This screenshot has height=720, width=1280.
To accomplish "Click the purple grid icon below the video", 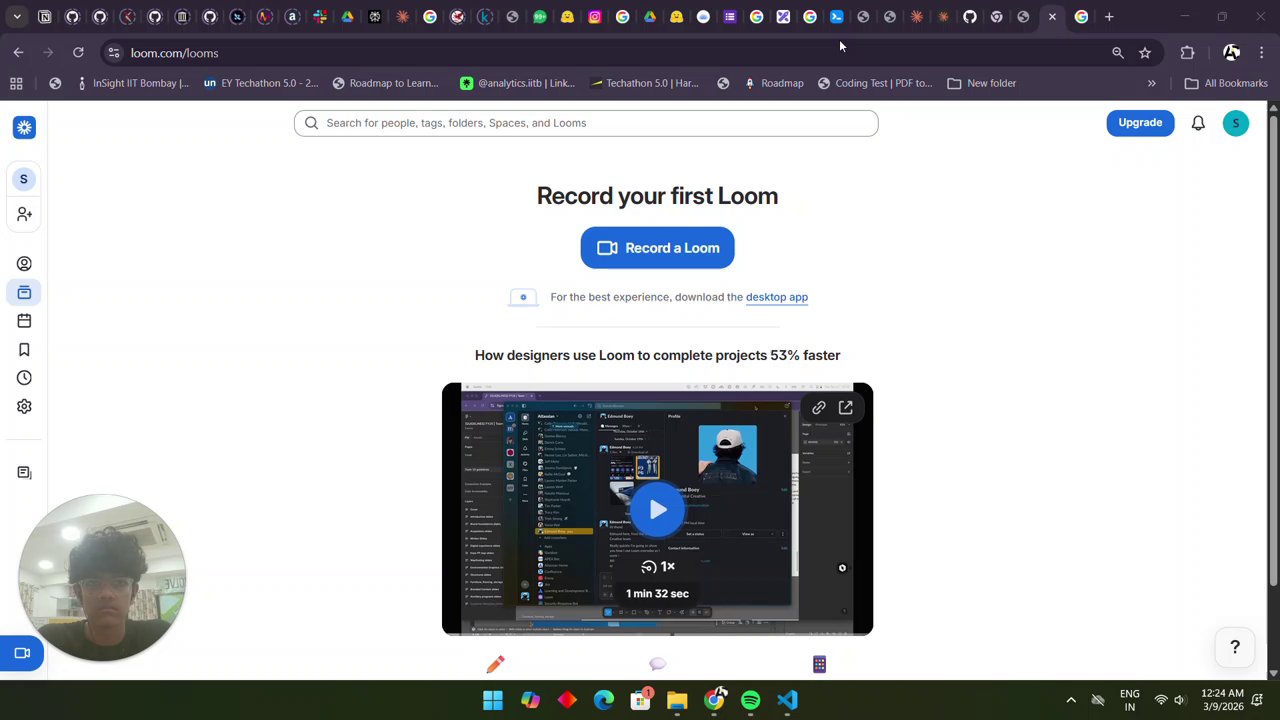I will click(x=819, y=664).
